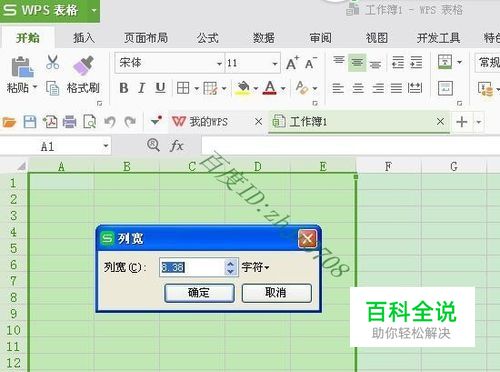
Task: Open the font name 宋体 dropdown
Action: click(x=219, y=63)
